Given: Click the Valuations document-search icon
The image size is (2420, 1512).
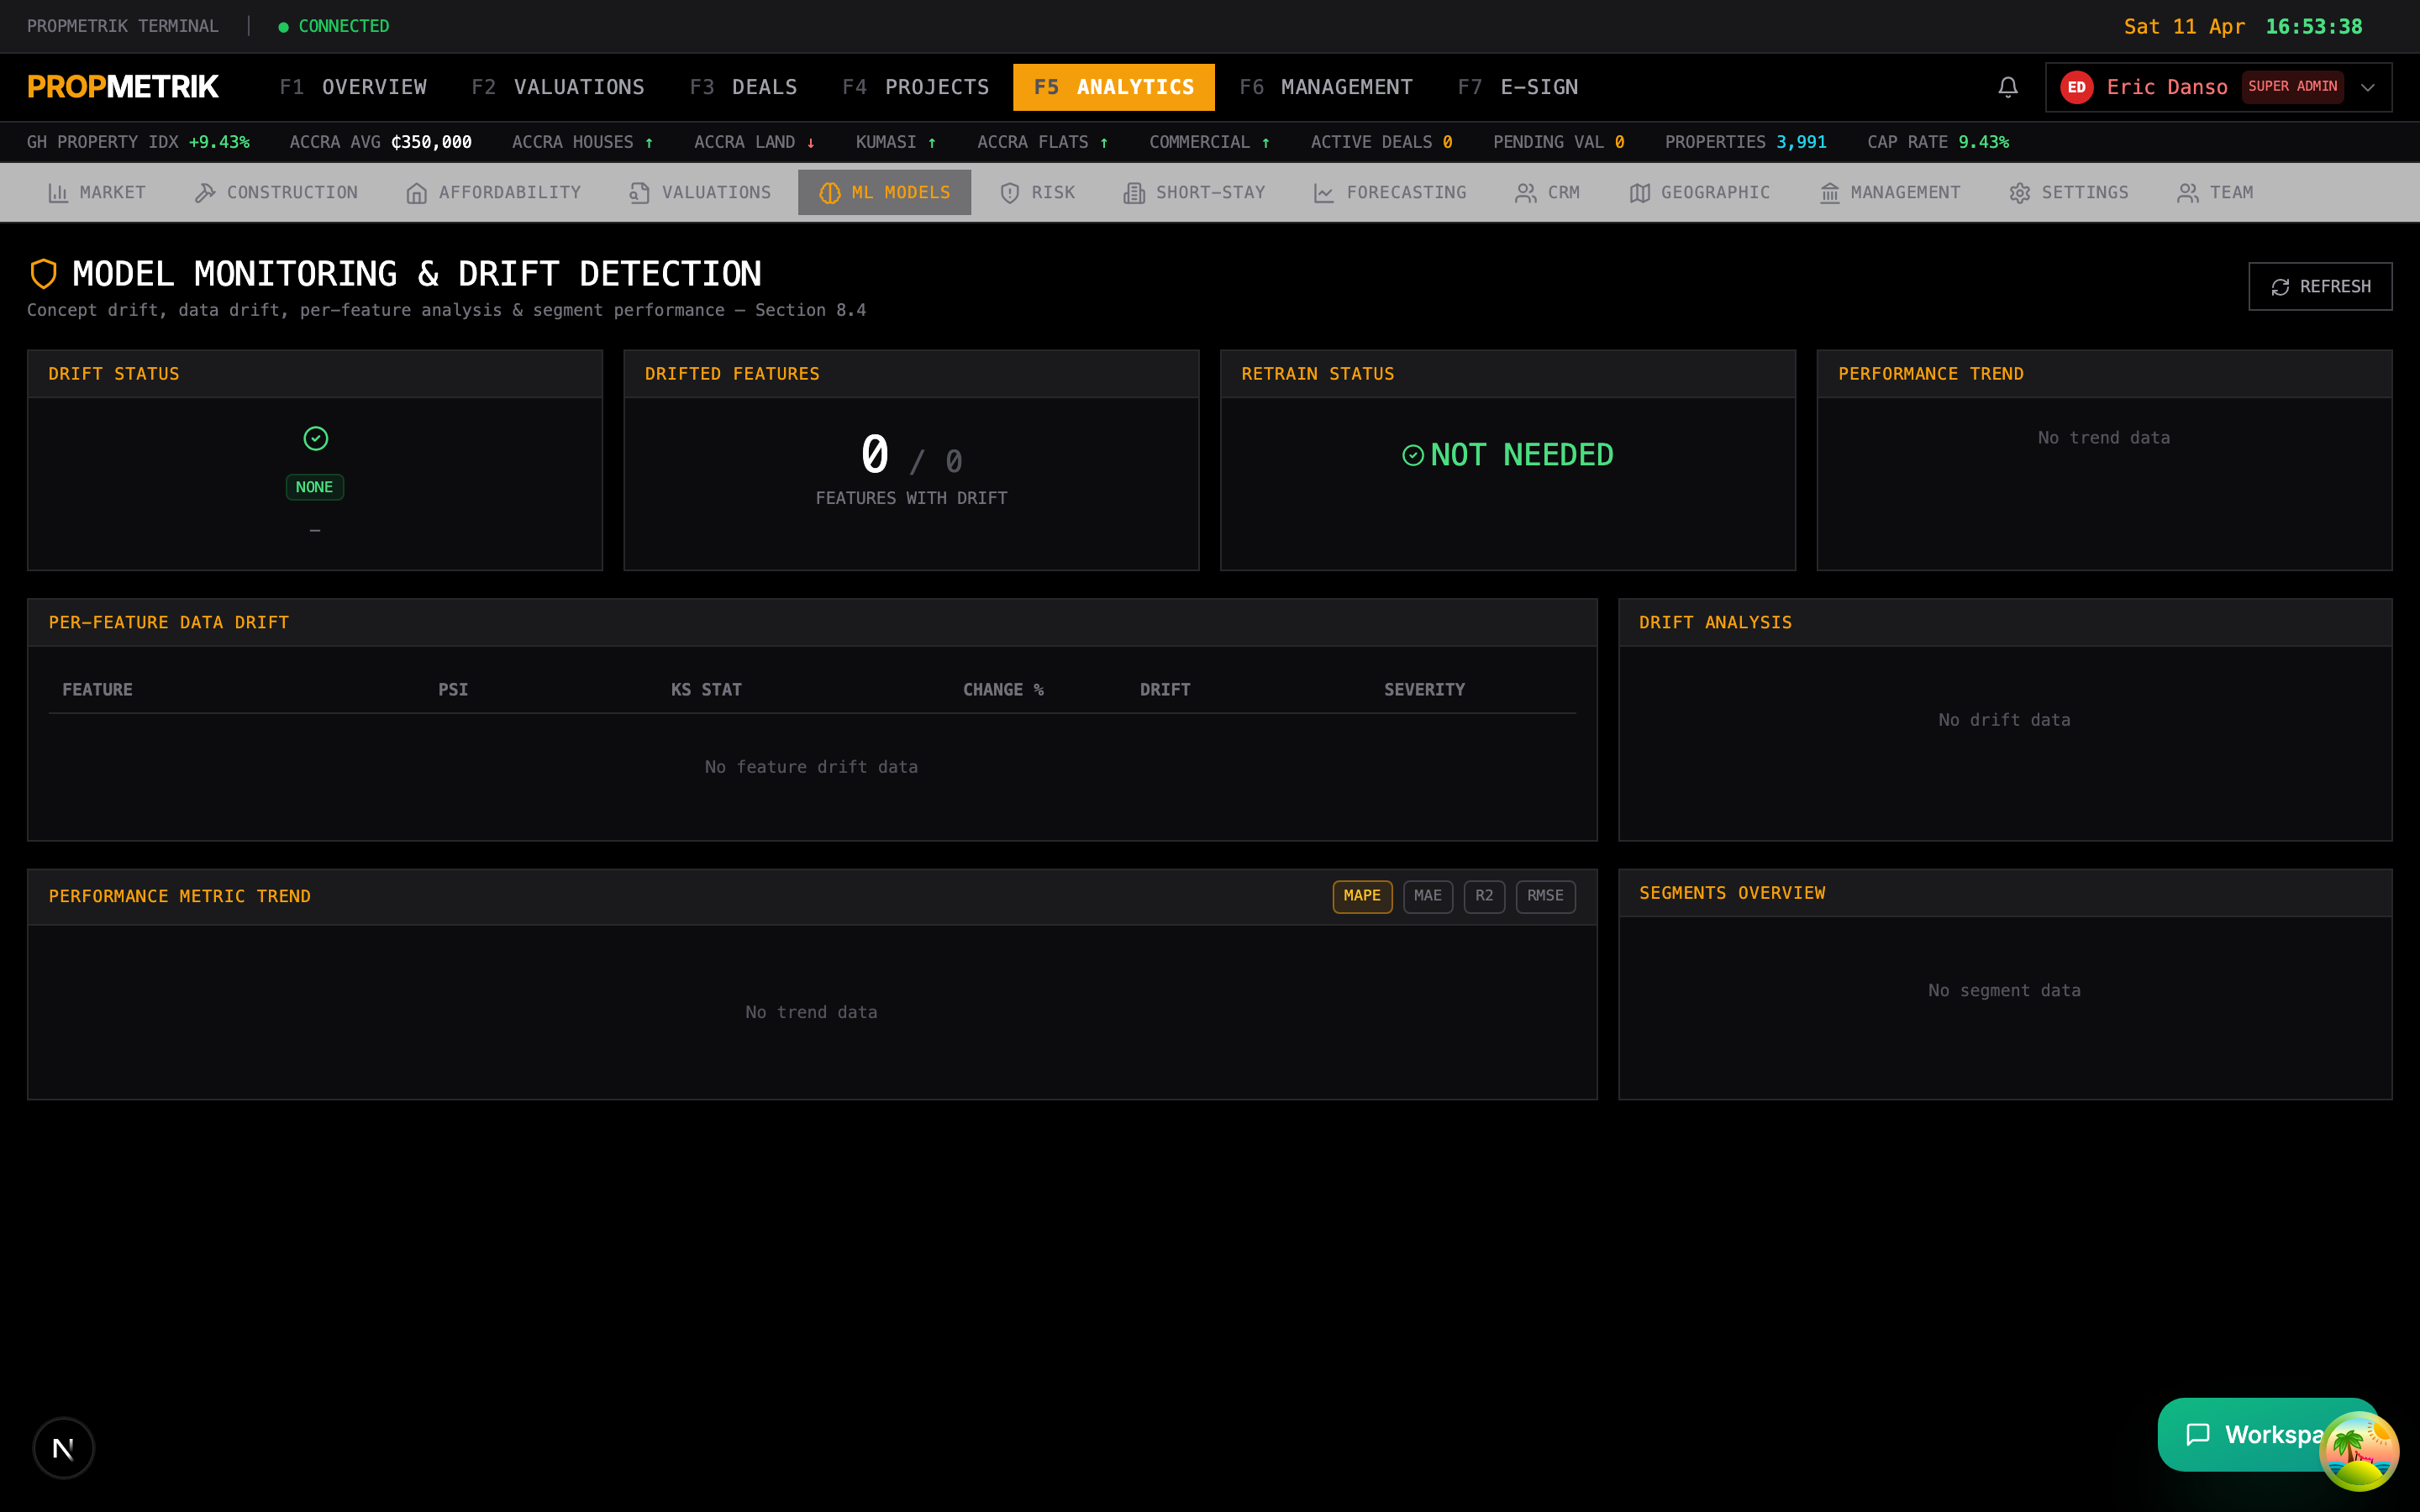Looking at the screenshot, I should pyautogui.click(x=640, y=193).
